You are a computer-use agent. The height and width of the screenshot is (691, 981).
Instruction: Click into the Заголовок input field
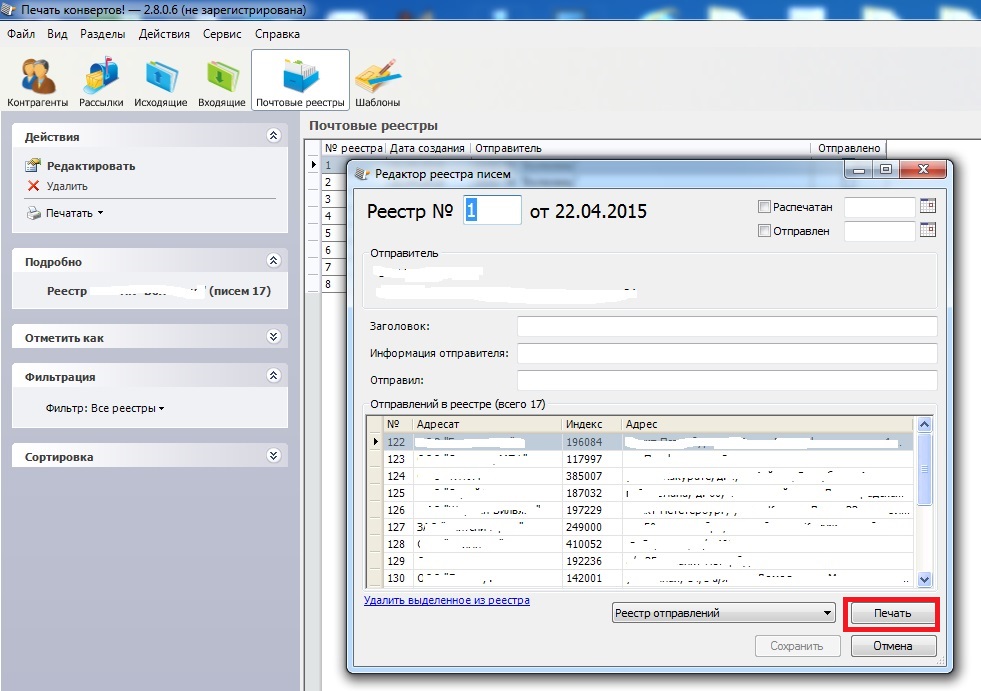pos(726,327)
